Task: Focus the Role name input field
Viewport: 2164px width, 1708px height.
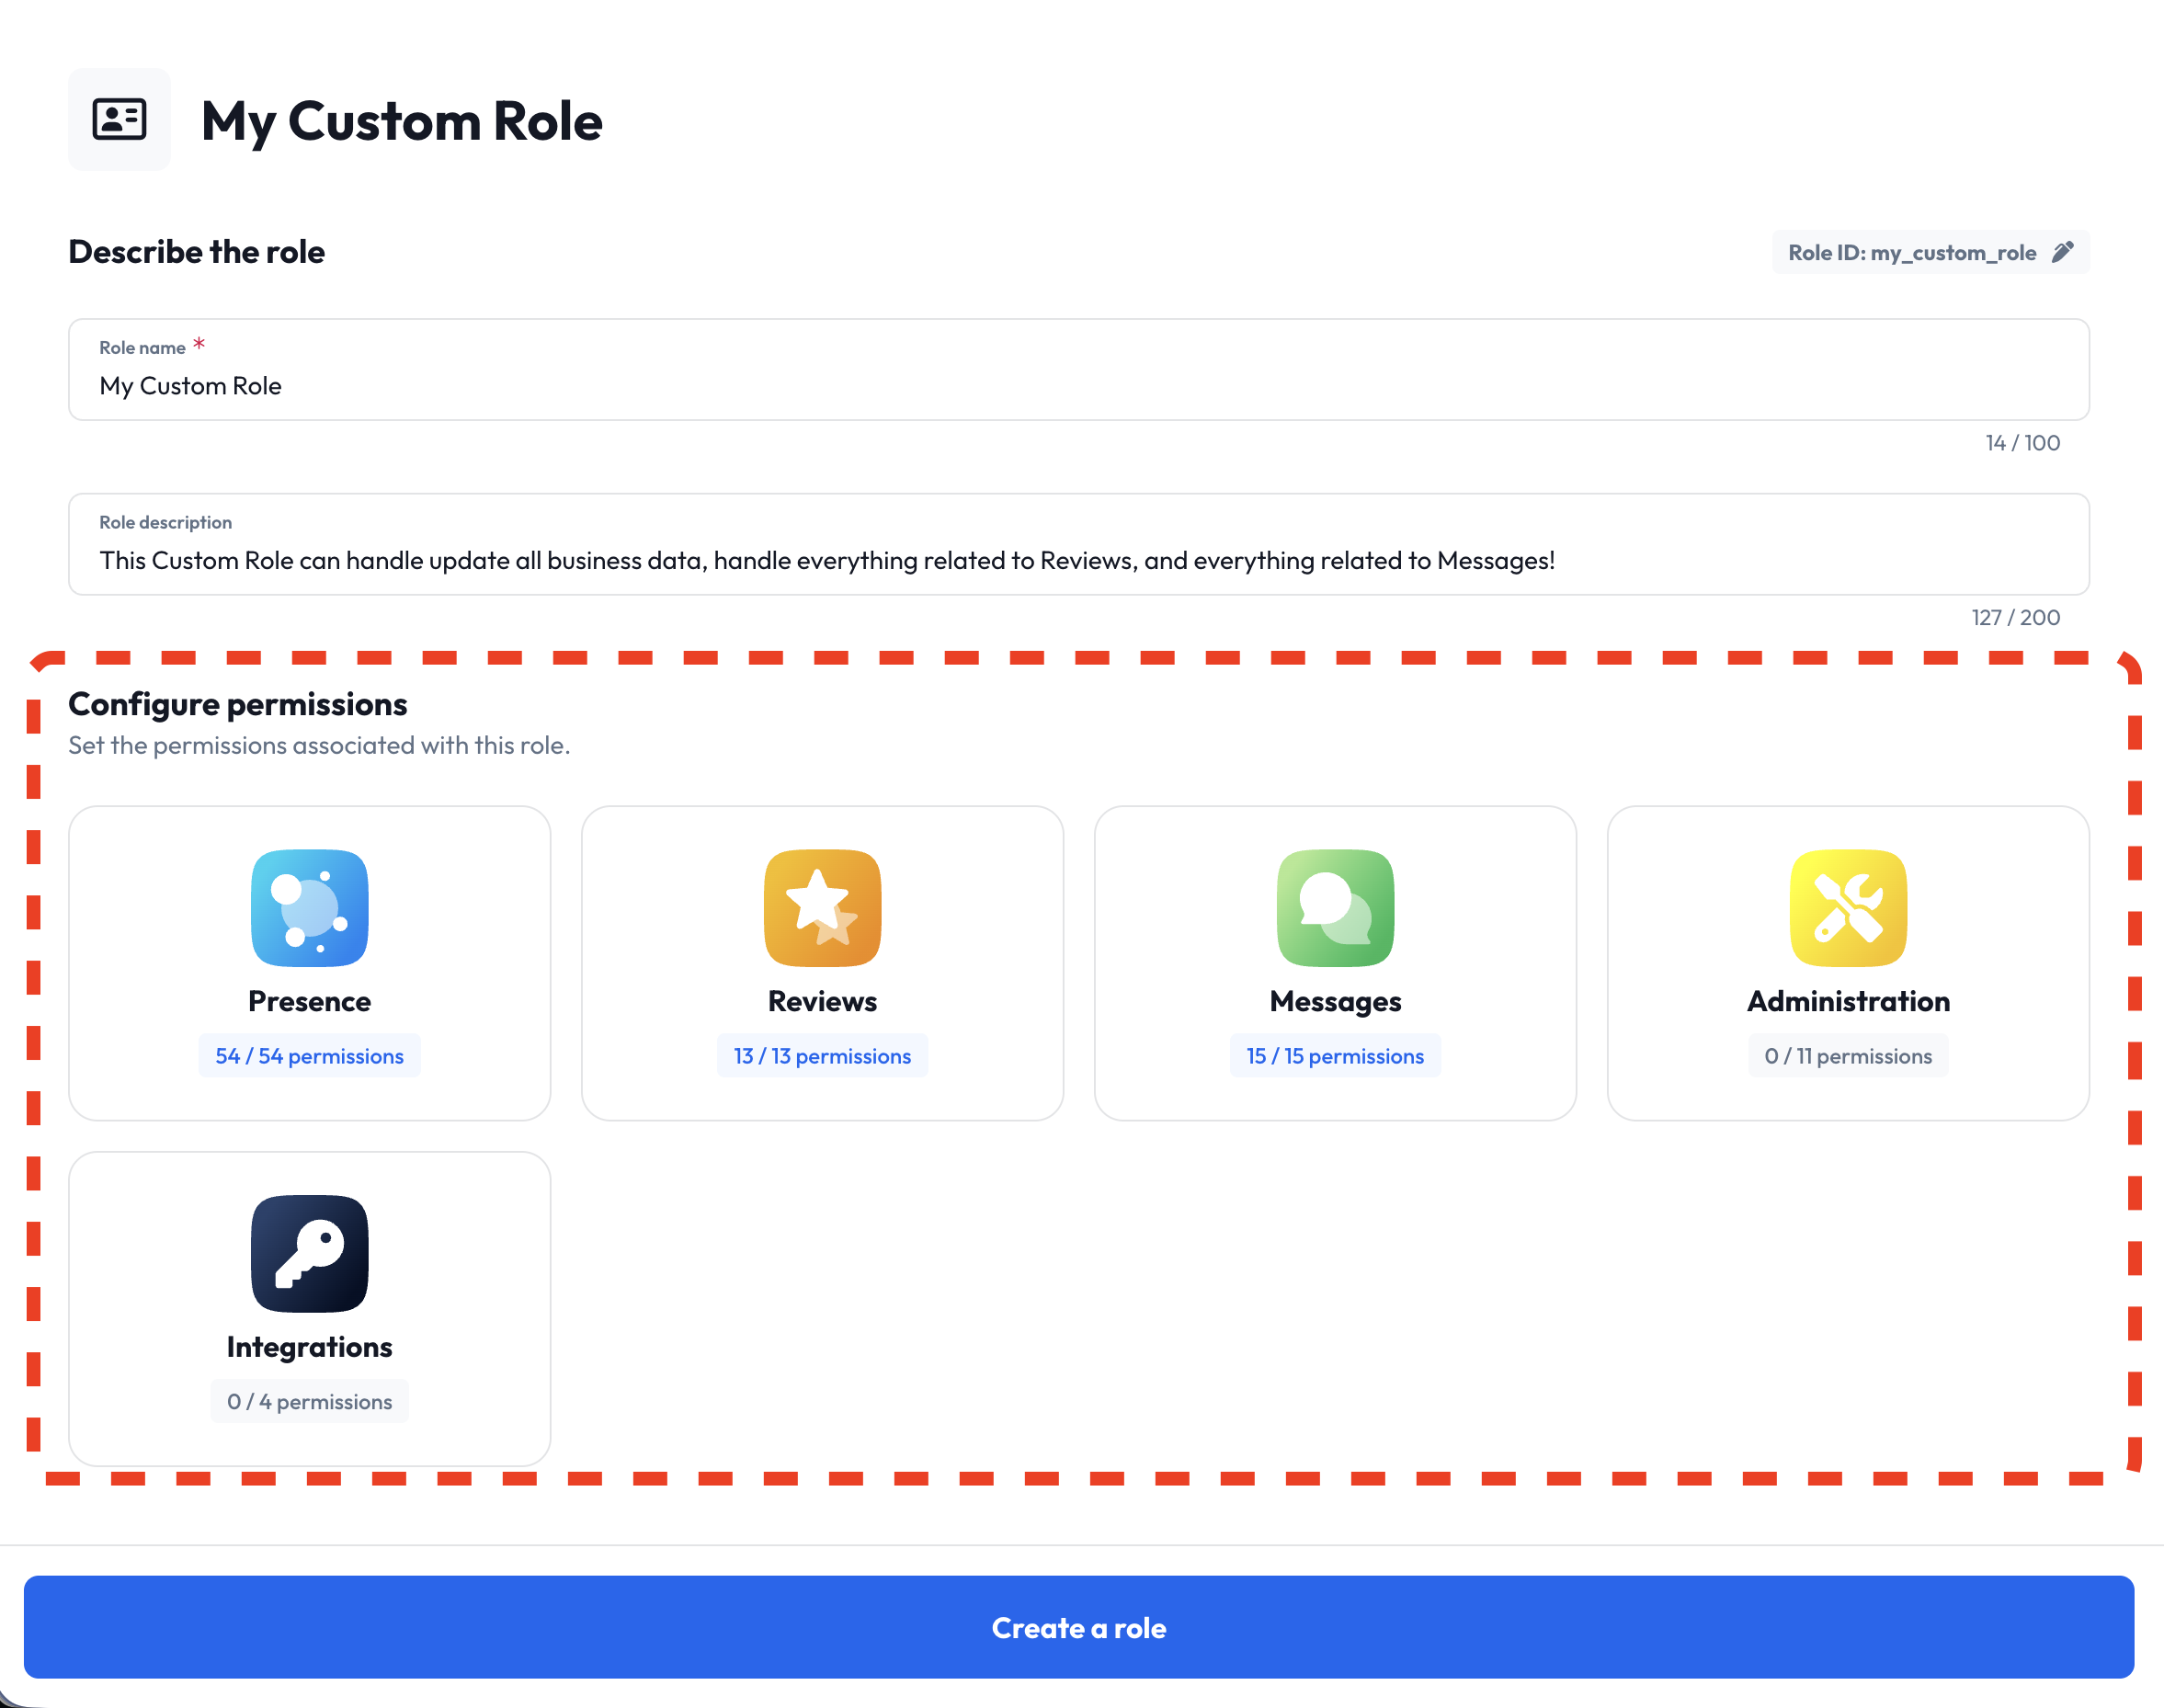Action: click(x=1077, y=385)
